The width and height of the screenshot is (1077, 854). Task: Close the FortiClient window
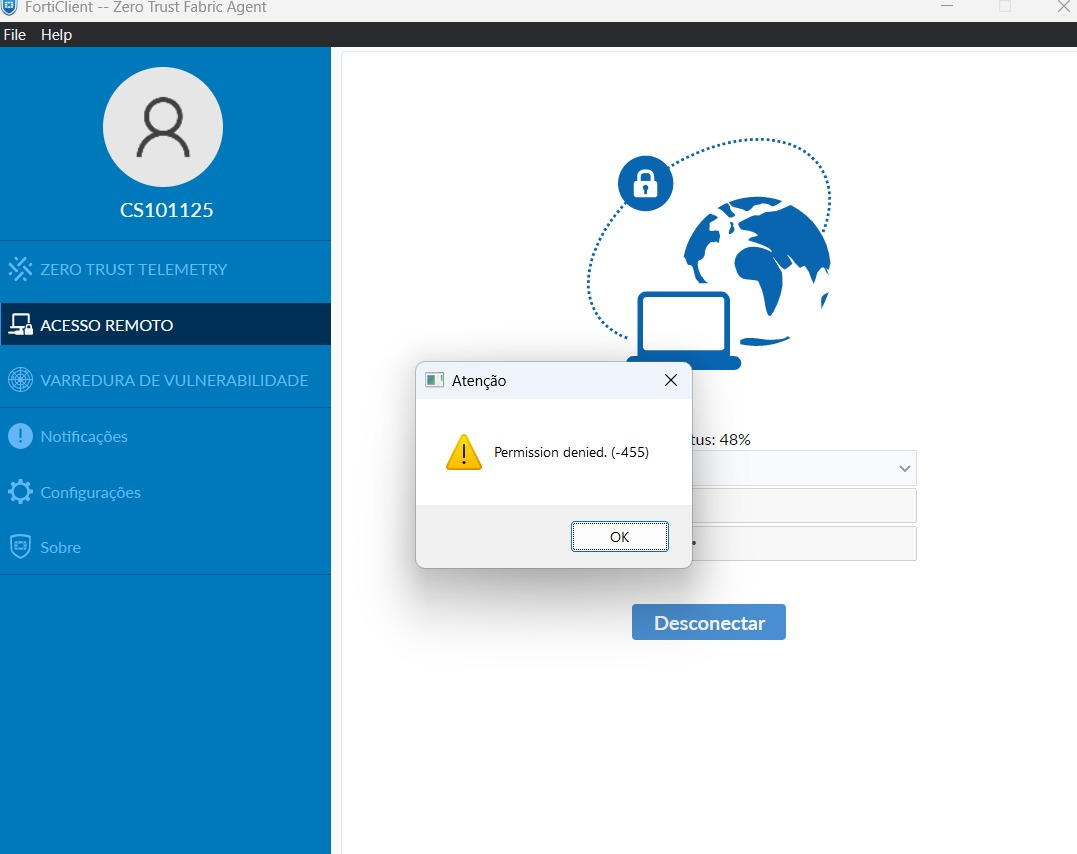(x=1063, y=7)
